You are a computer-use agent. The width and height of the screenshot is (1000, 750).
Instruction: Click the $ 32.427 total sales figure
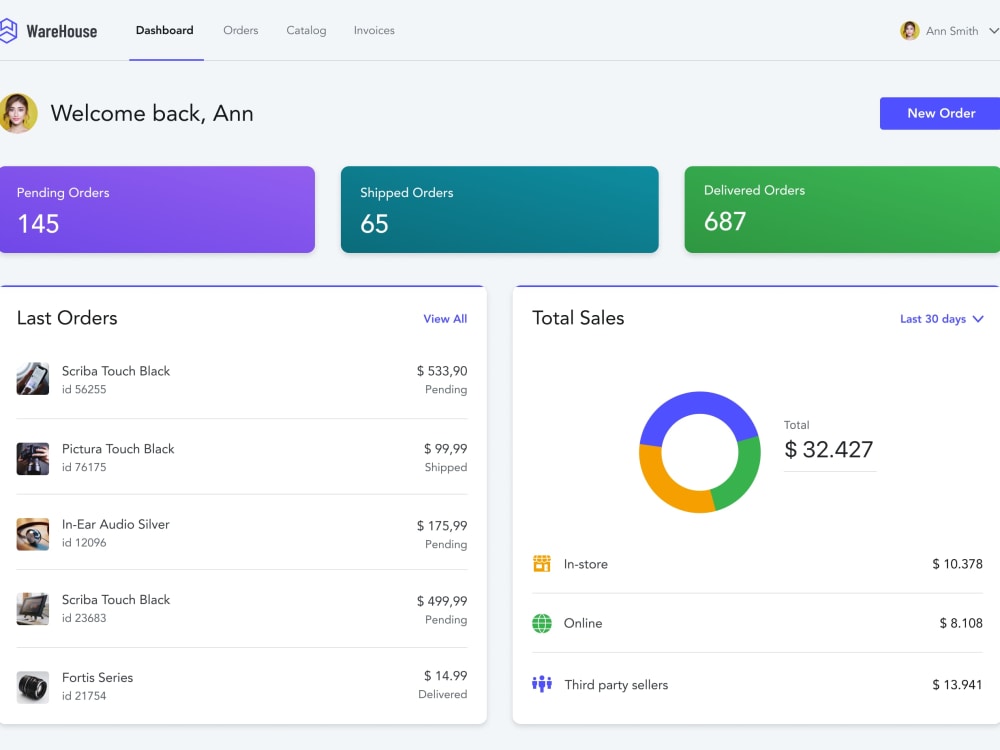click(828, 450)
